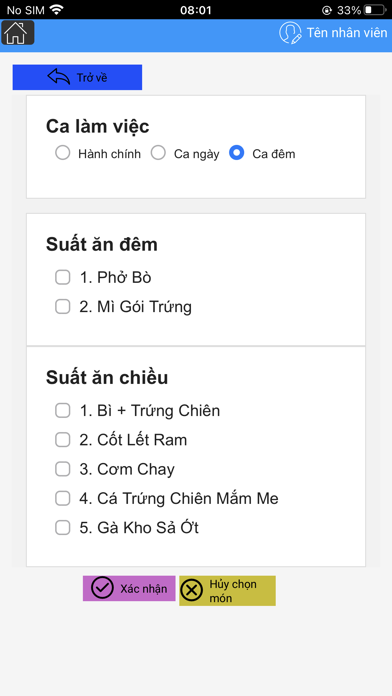
Task: Select the Cơm Chay checkbox
Action: pos(63,469)
